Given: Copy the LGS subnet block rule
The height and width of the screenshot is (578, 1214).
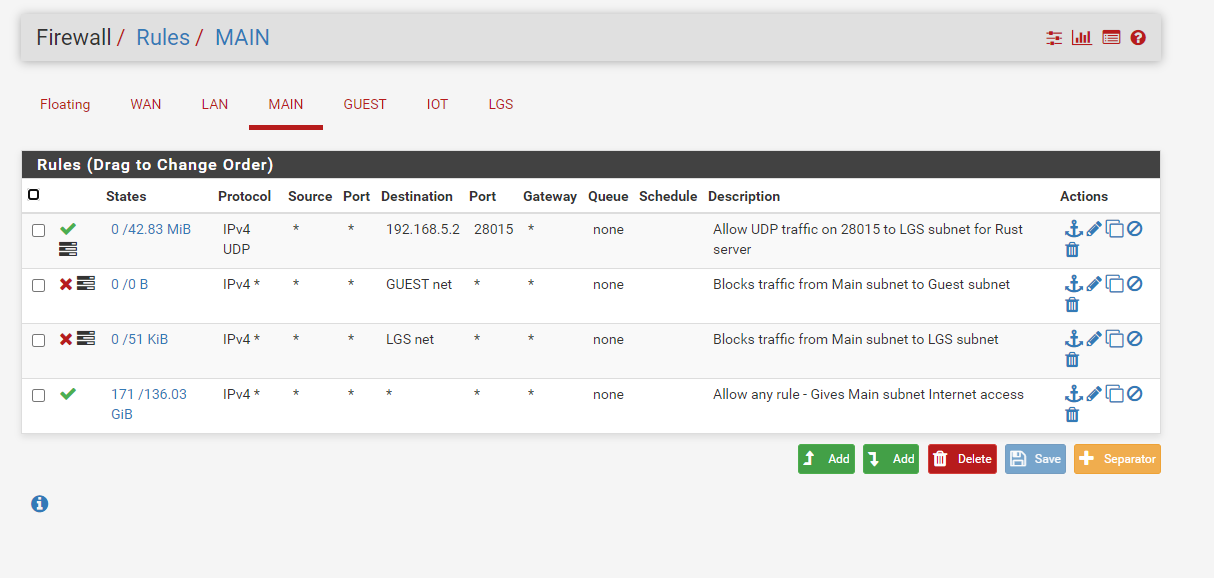Looking at the screenshot, I should [1114, 339].
